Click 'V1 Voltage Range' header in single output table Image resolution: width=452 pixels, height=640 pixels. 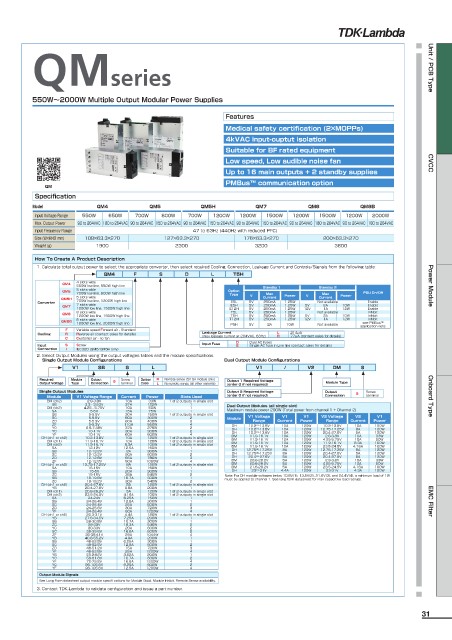94,397
